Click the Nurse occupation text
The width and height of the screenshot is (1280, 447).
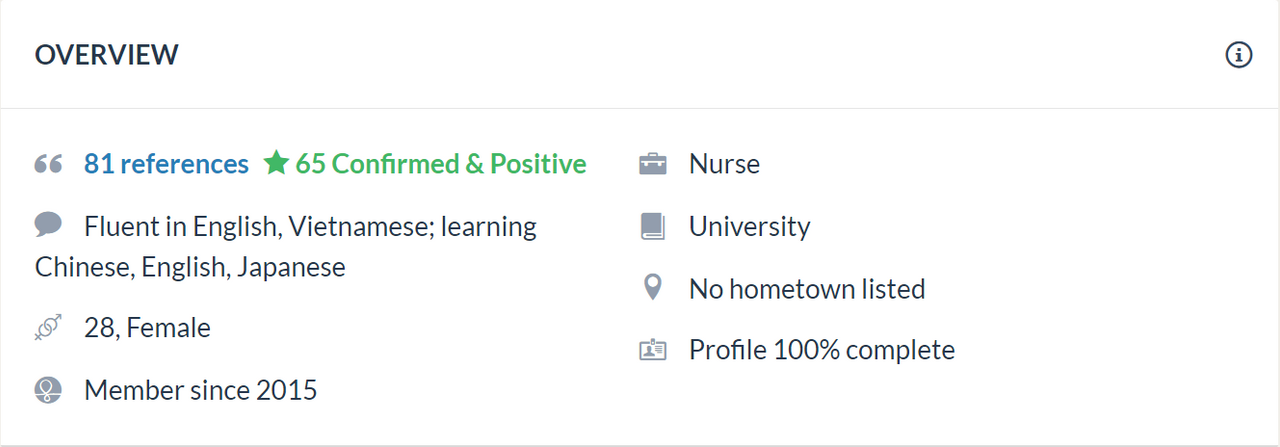tap(724, 164)
